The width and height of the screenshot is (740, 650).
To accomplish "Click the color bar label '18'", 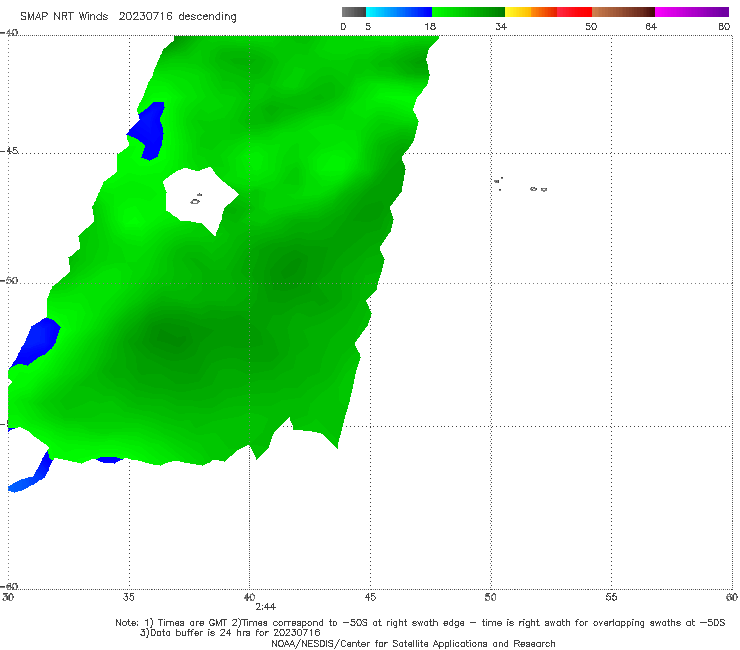I will tap(430, 27).
